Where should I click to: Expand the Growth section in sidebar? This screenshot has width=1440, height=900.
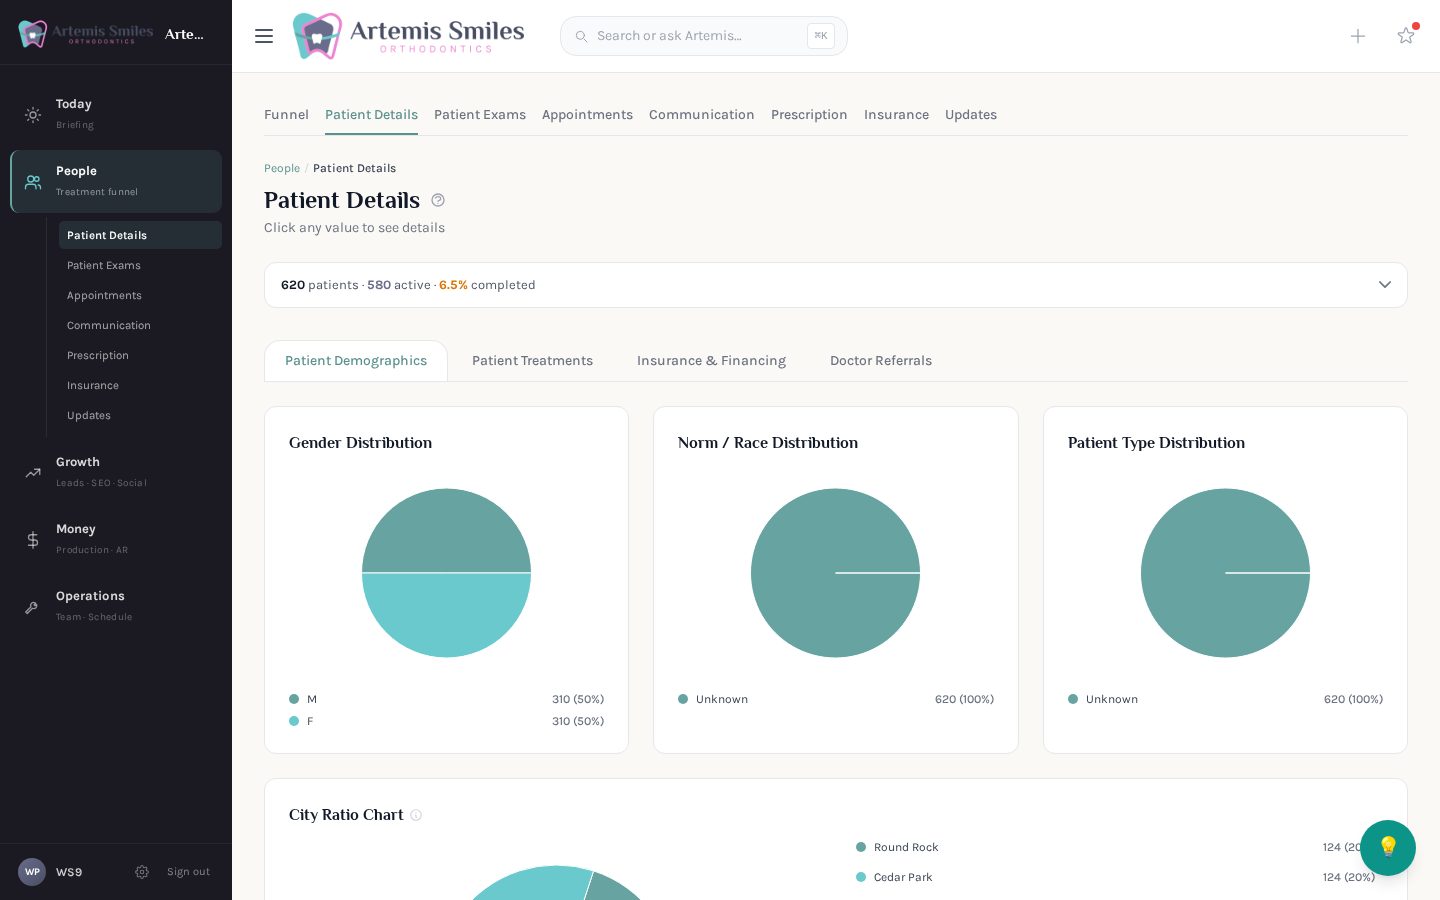pos(116,471)
